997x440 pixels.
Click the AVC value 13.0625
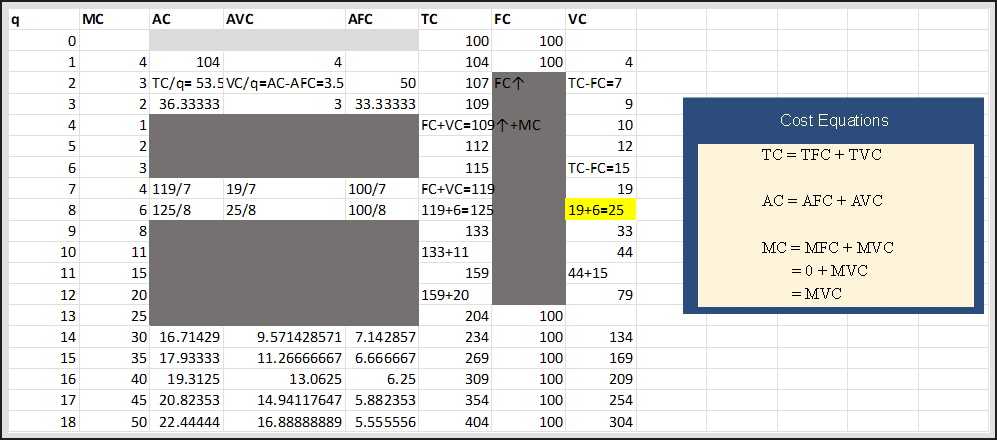(x=284, y=380)
